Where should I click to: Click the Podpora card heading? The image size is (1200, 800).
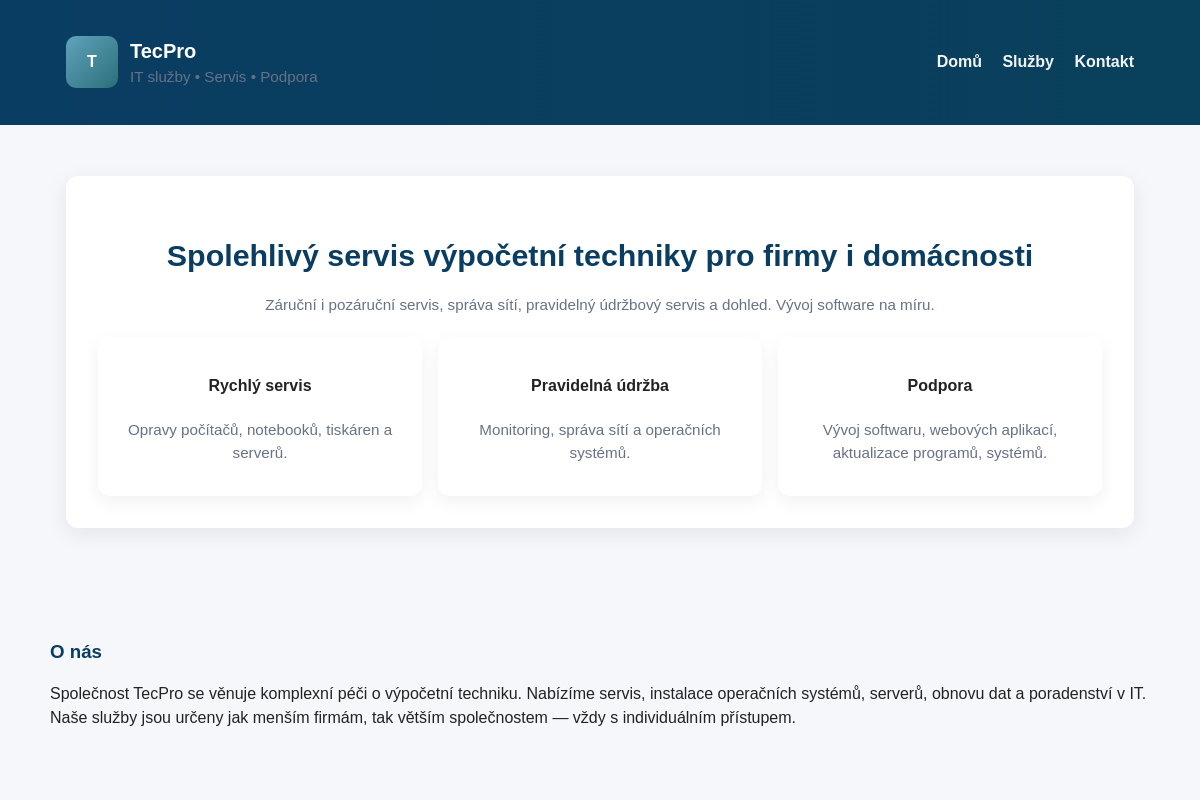(x=940, y=386)
